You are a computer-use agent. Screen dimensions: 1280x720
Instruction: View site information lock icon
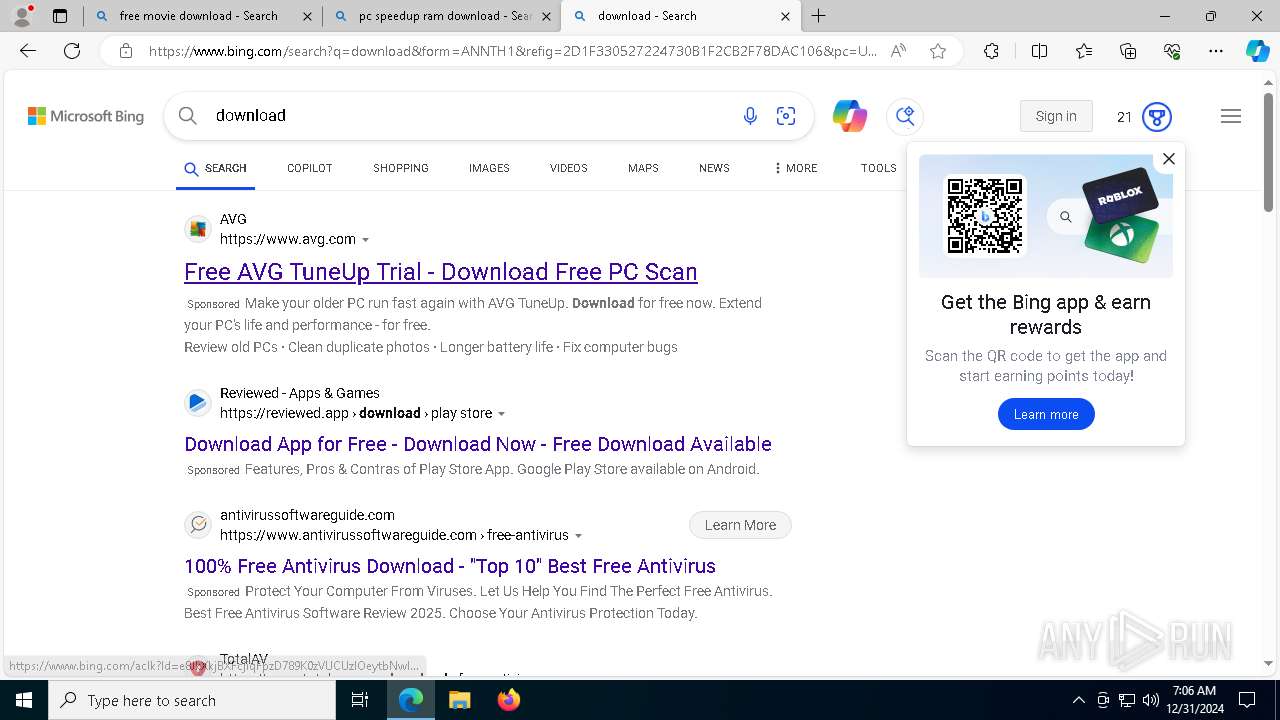point(126,51)
